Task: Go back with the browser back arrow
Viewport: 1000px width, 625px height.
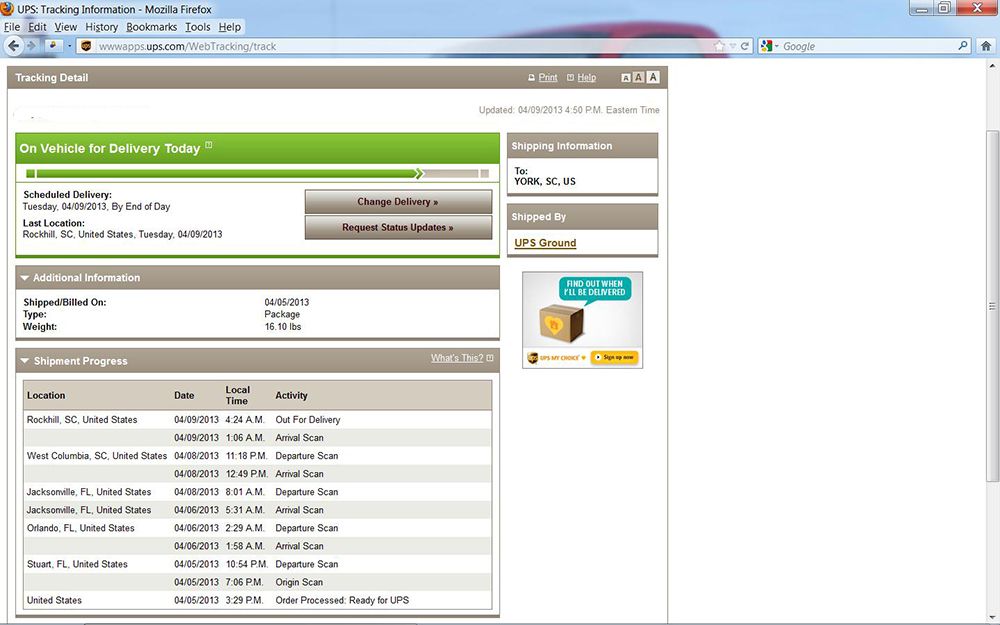Action: point(13,46)
